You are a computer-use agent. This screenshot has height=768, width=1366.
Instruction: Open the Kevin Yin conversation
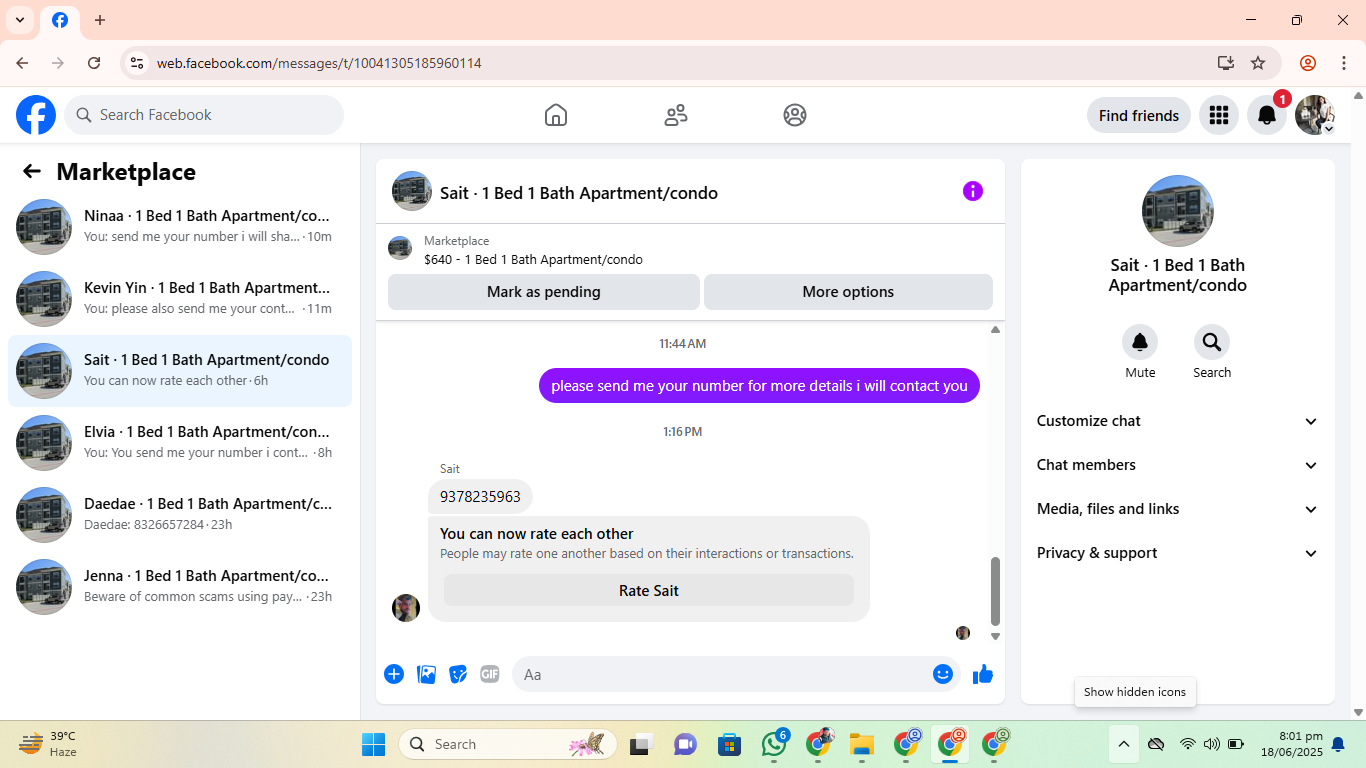(180, 299)
